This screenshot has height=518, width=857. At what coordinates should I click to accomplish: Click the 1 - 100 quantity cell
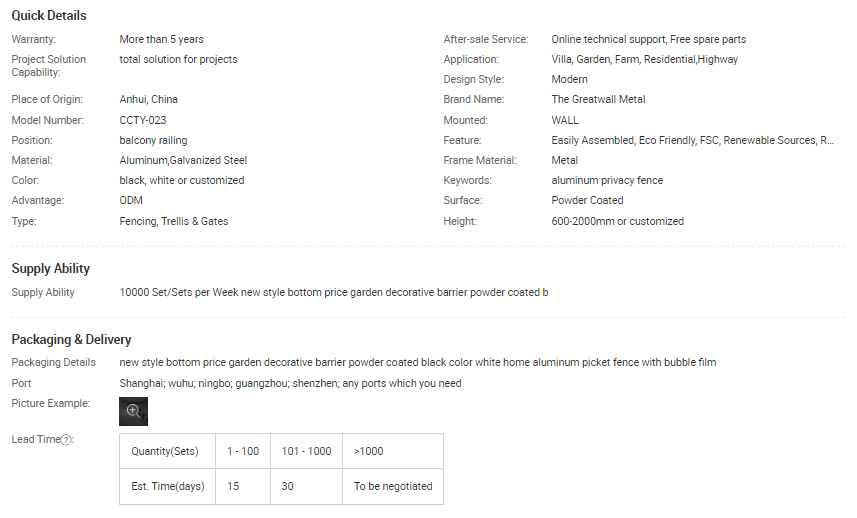[243, 451]
